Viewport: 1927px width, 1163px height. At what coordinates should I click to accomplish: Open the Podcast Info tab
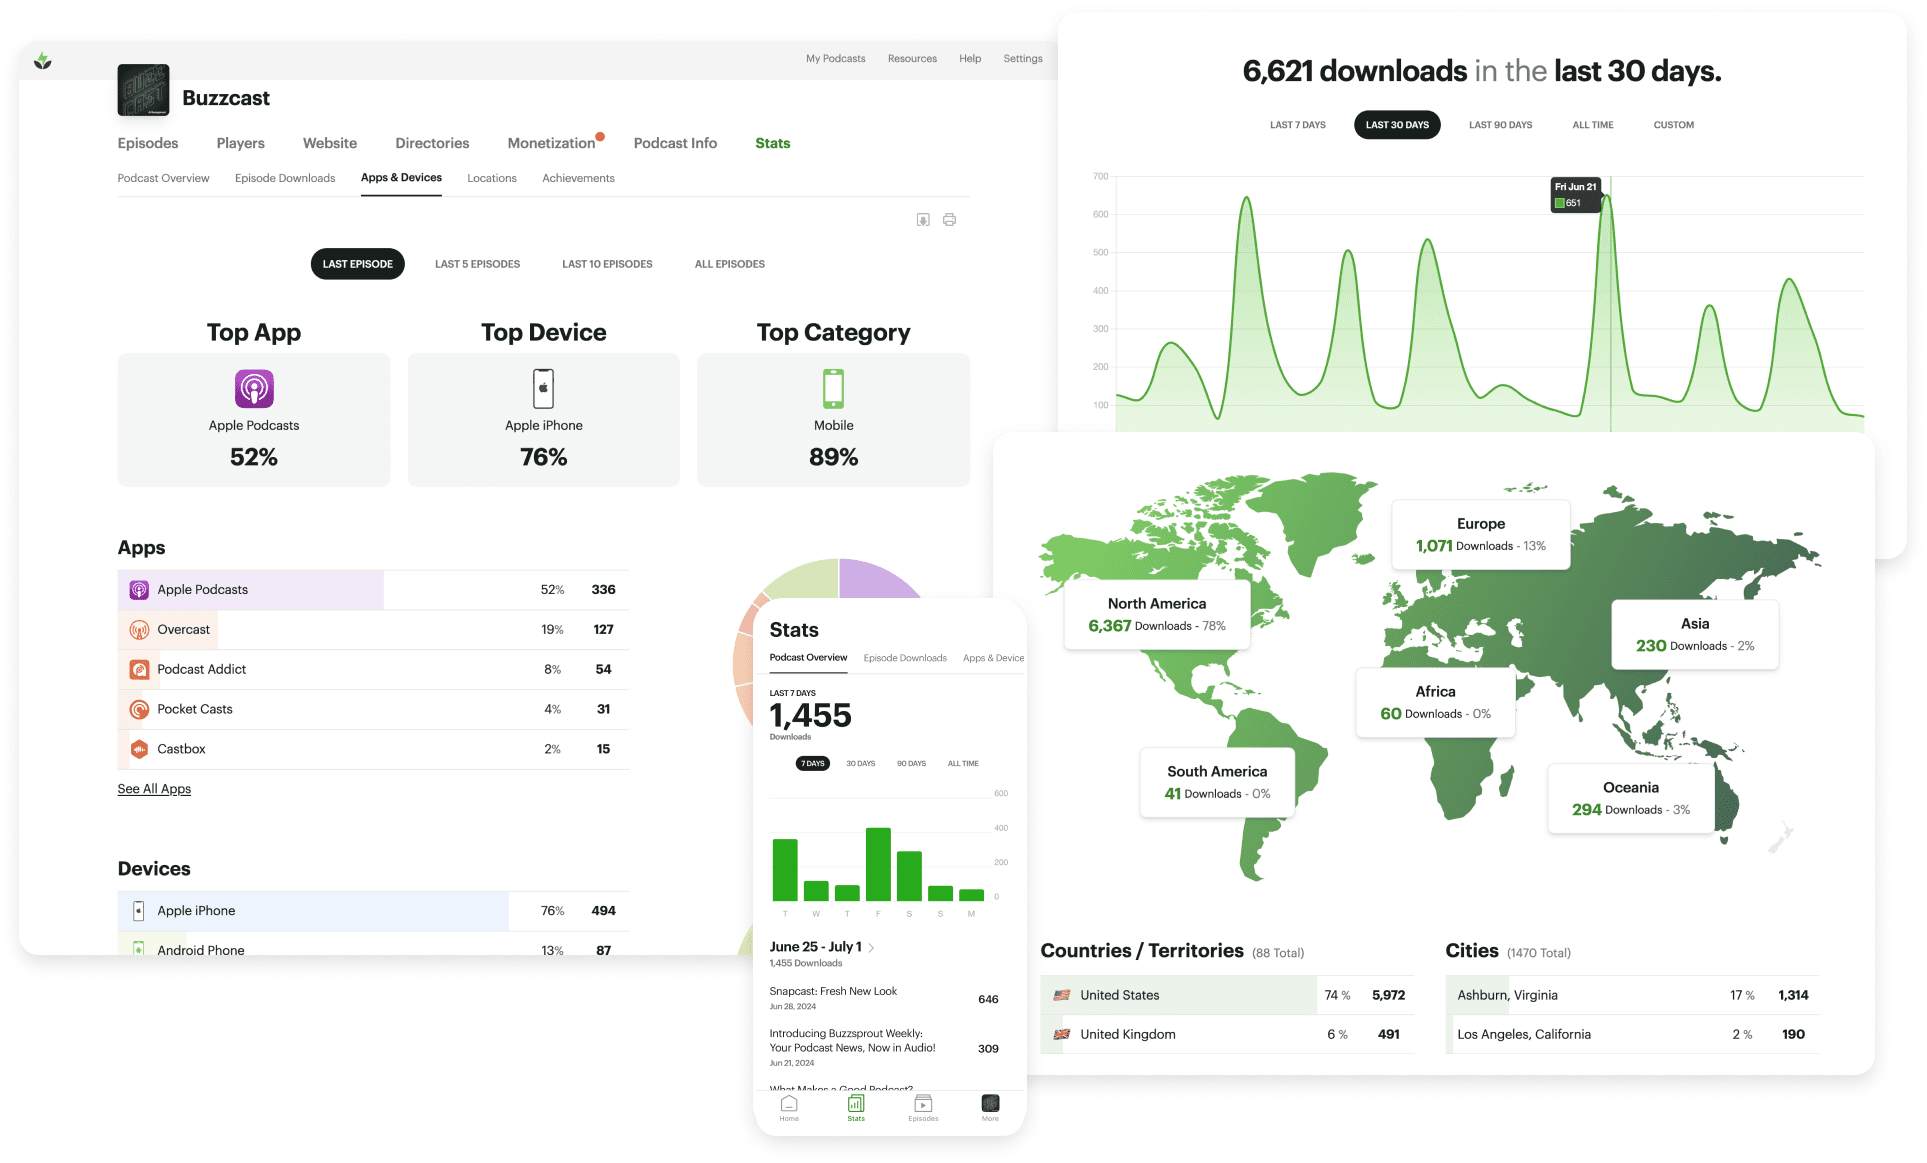675,143
